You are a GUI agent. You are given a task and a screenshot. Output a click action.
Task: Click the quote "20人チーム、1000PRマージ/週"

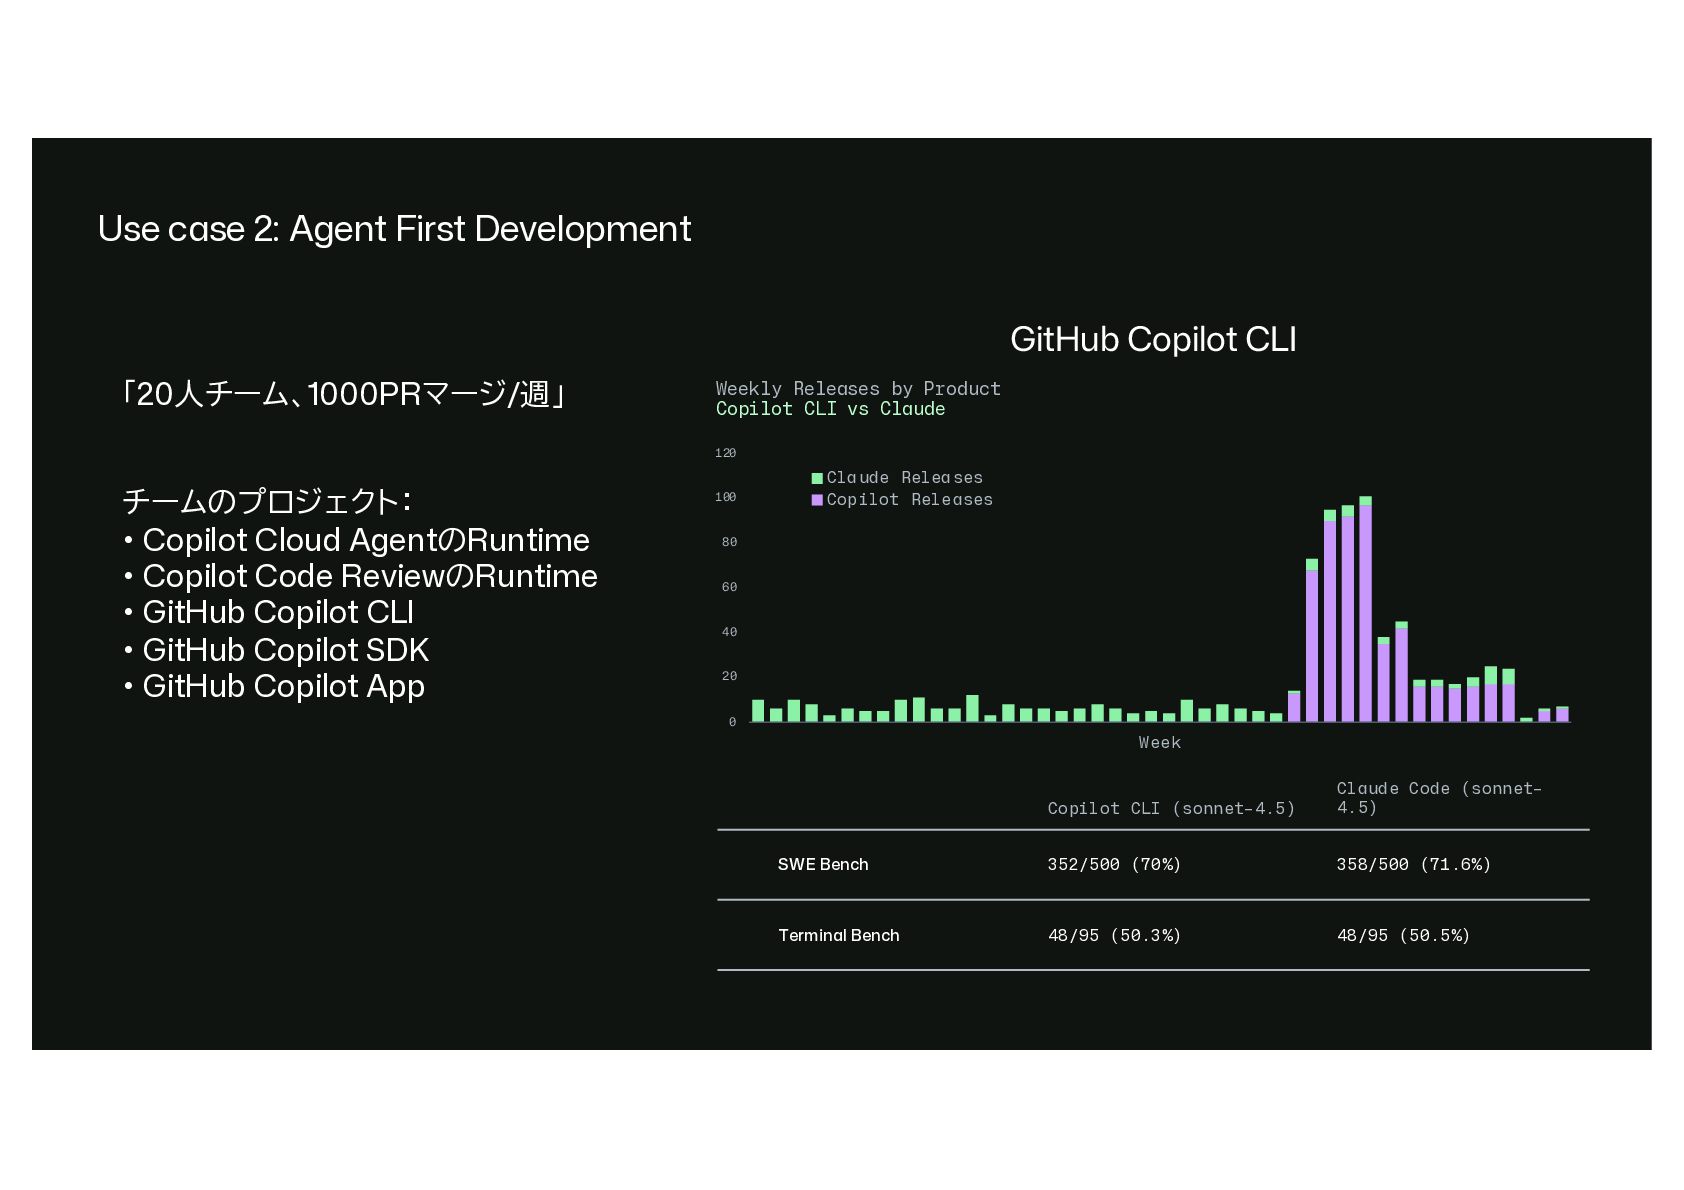click(343, 394)
